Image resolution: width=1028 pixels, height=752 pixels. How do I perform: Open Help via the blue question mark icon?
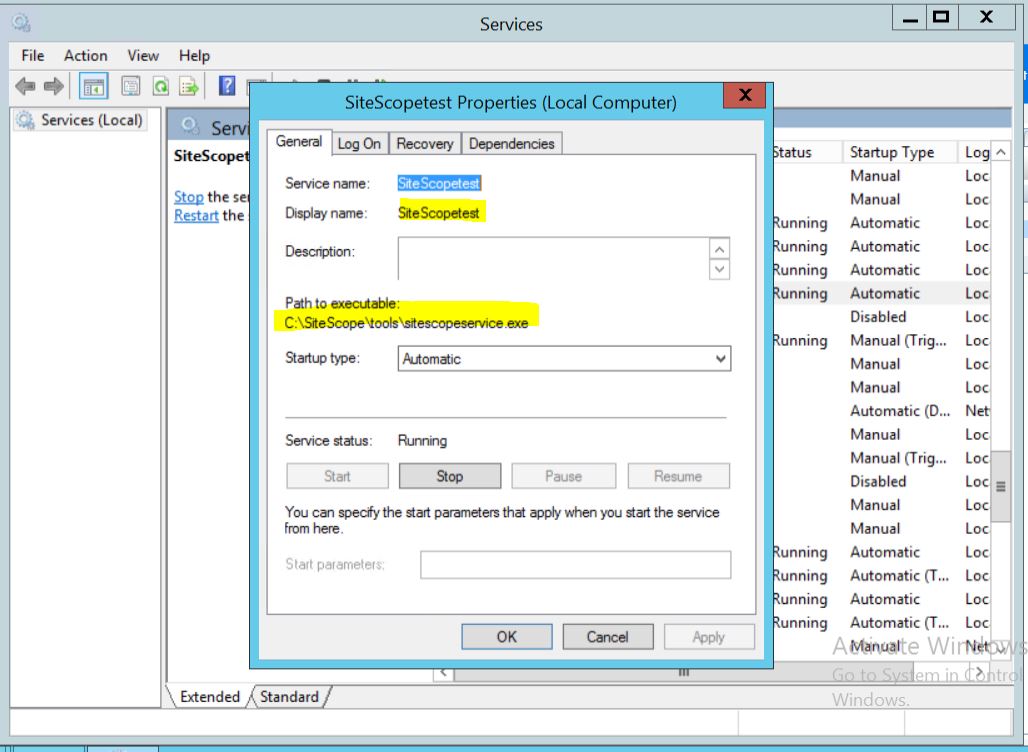[x=227, y=86]
